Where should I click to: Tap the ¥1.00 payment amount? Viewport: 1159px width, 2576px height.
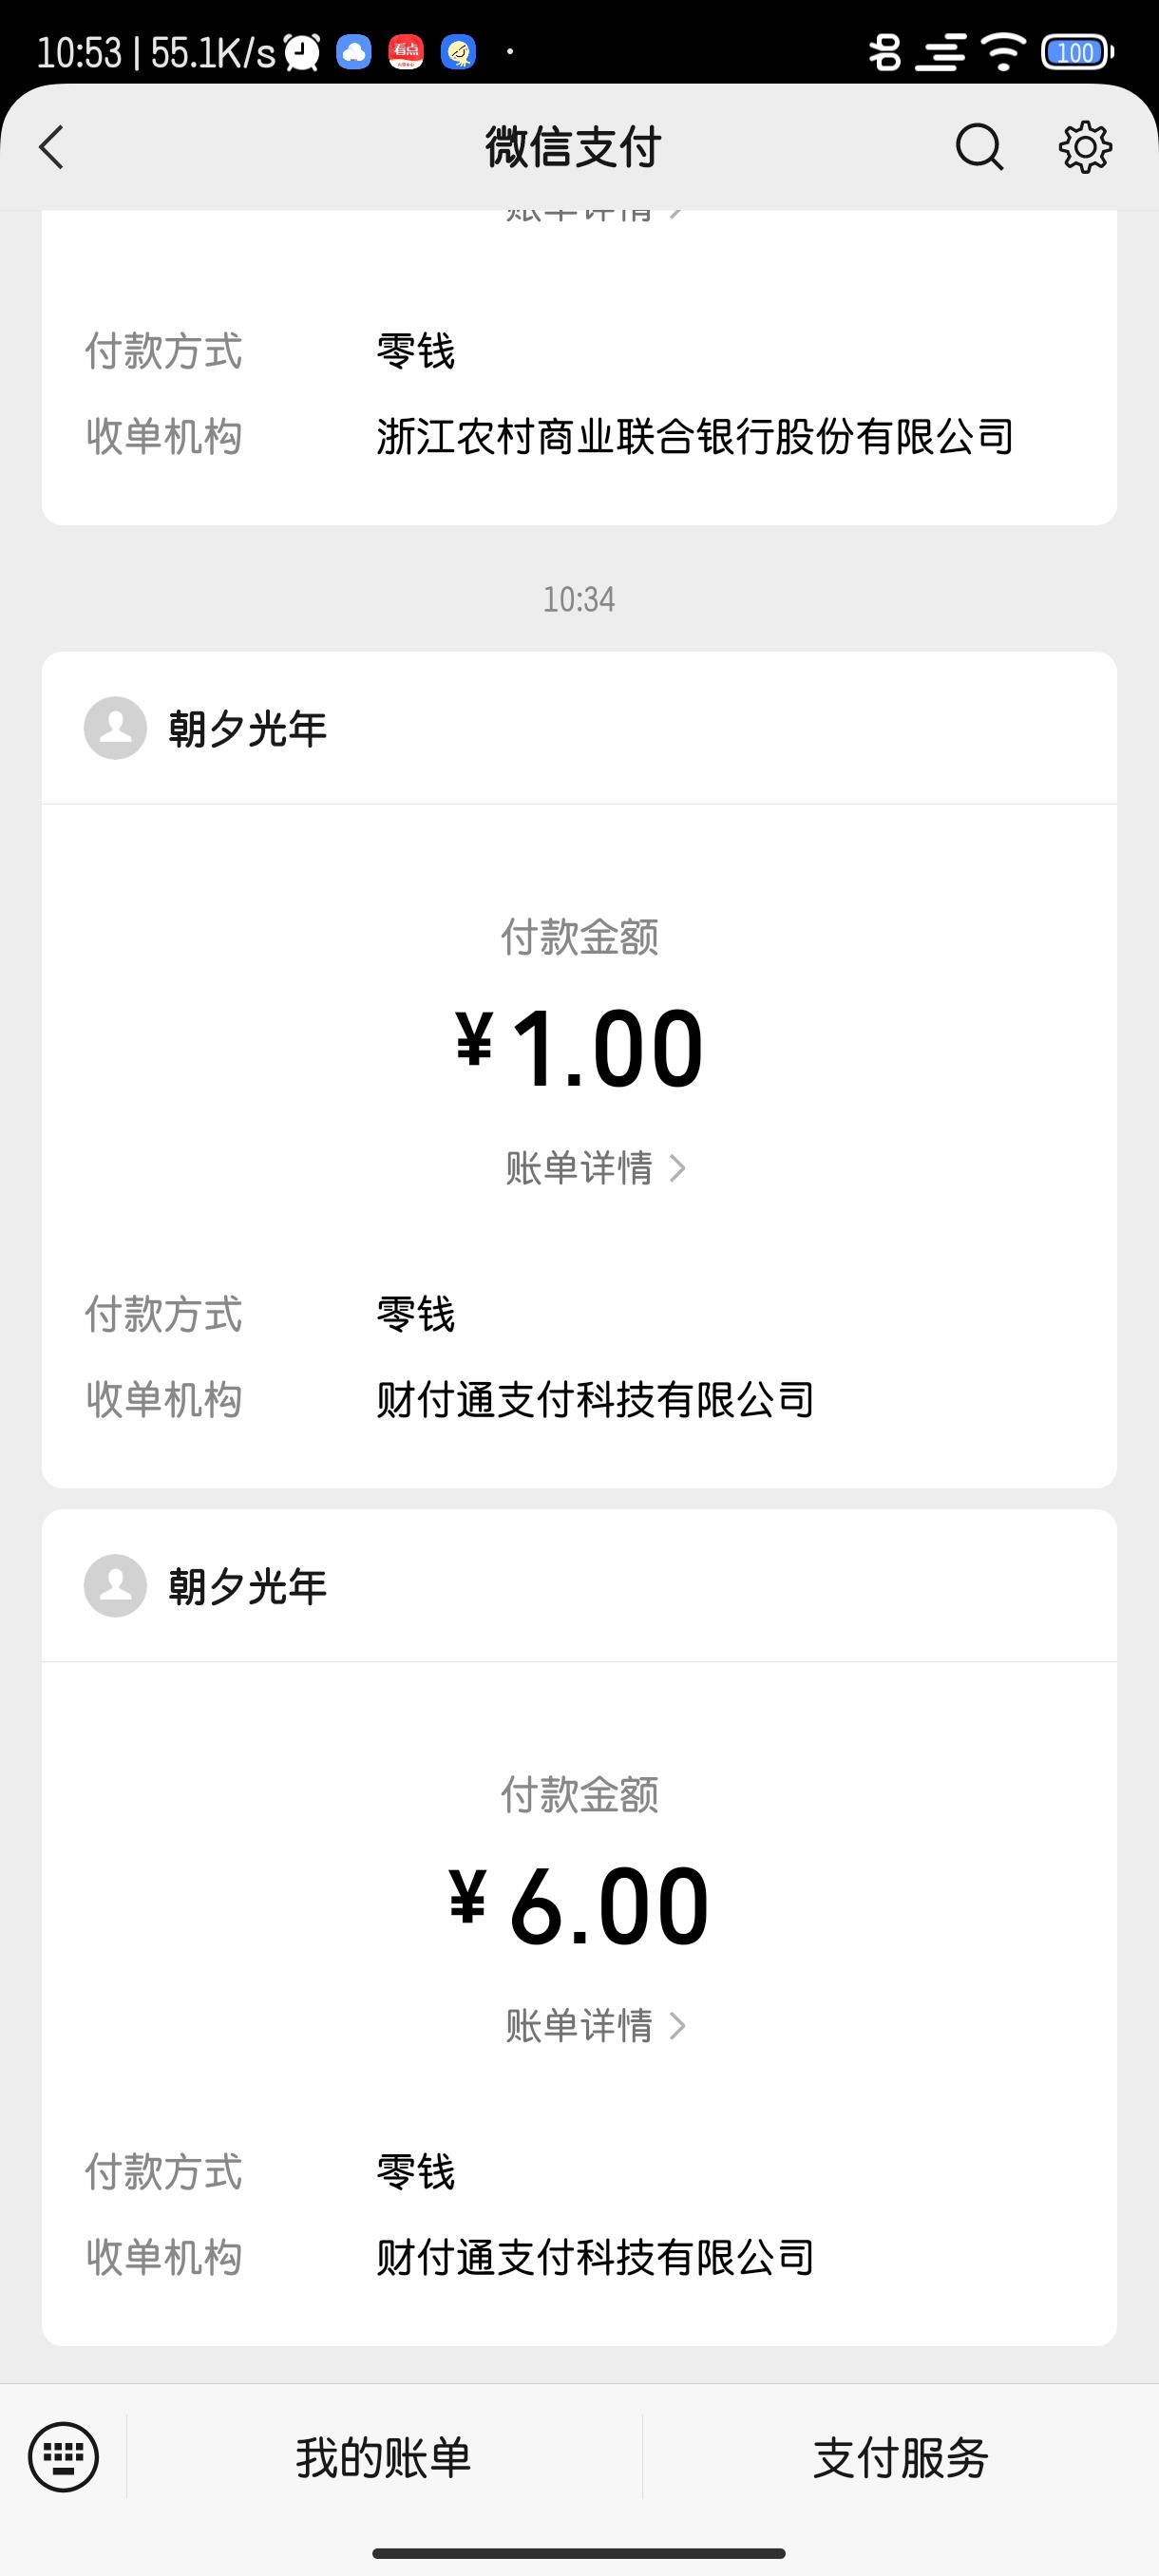(x=580, y=1048)
